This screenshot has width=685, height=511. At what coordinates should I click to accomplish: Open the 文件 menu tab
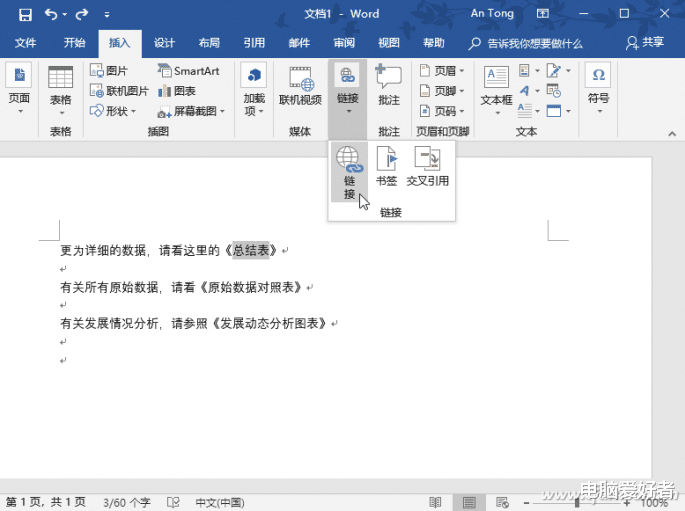coord(25,43)
